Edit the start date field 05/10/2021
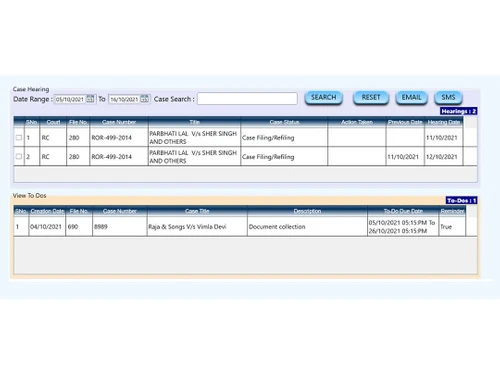The width and height of the screenshot is (500, 375). (x=70, y=99)
